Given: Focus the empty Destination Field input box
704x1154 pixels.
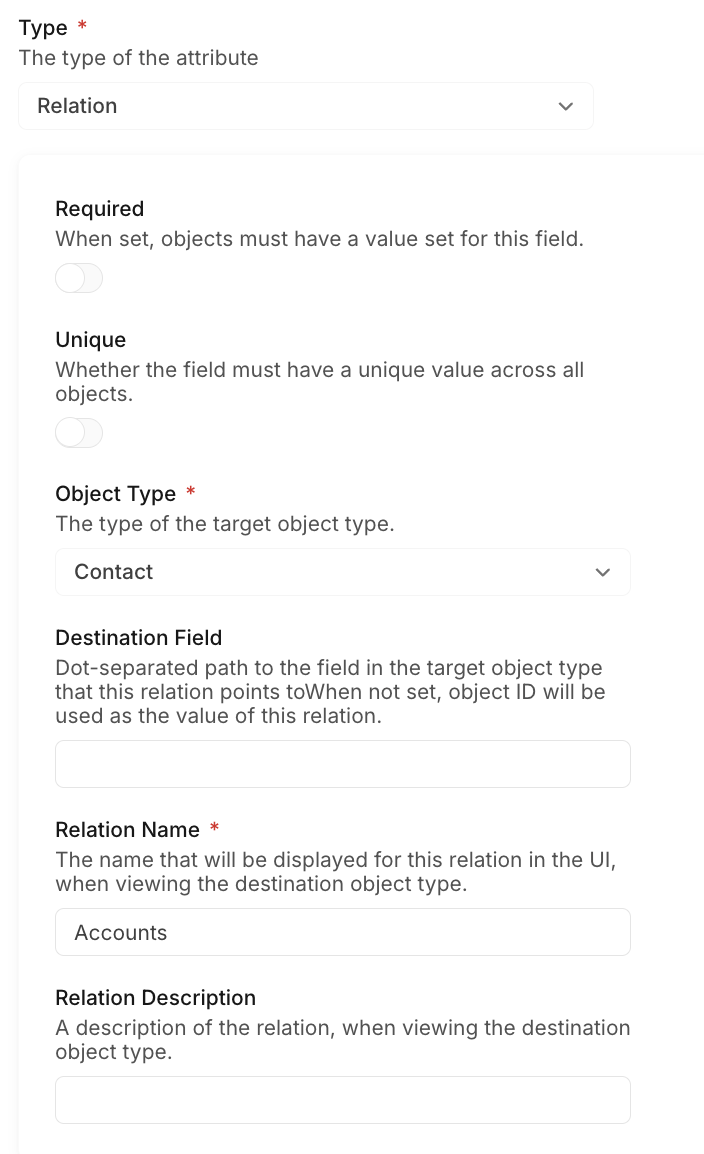Looking at the screenshot, I should click(342, 764).
